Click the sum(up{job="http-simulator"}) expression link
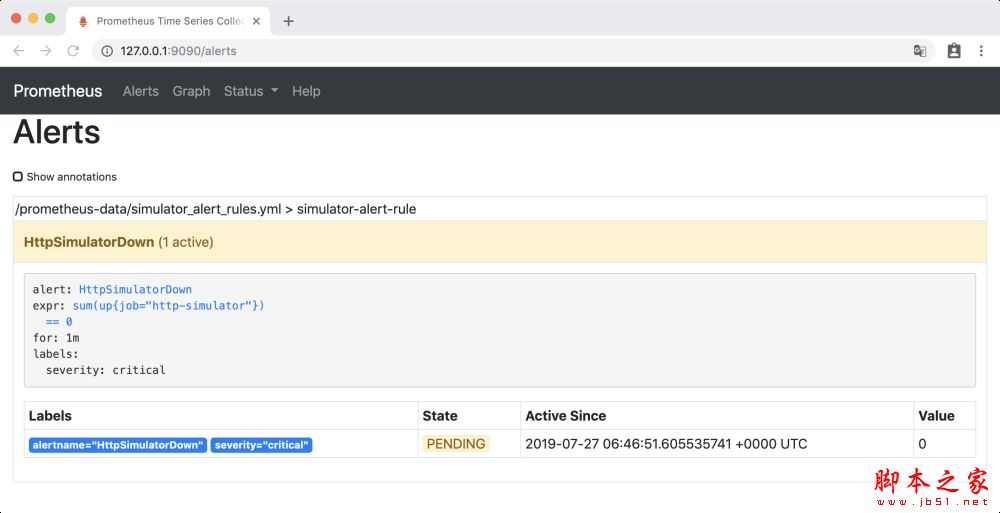This screenshot has width=1000, height=513. click(168, 306)
